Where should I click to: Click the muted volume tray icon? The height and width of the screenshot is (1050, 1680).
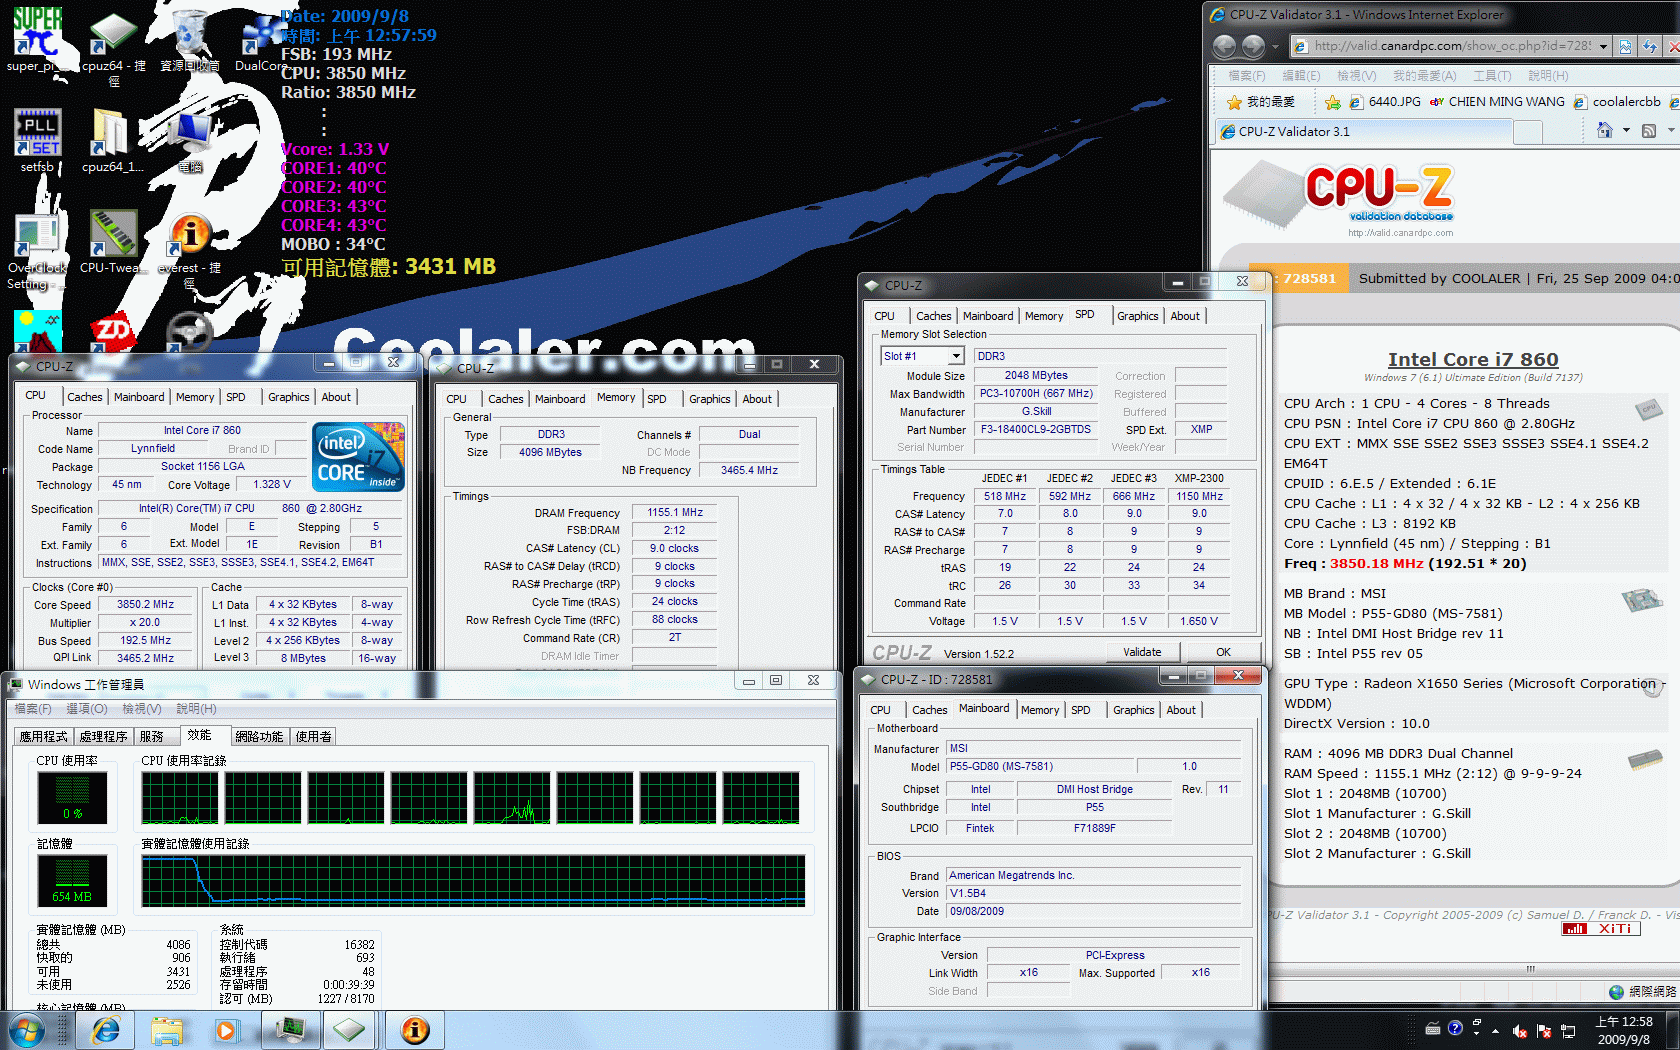(1520, 1031)
